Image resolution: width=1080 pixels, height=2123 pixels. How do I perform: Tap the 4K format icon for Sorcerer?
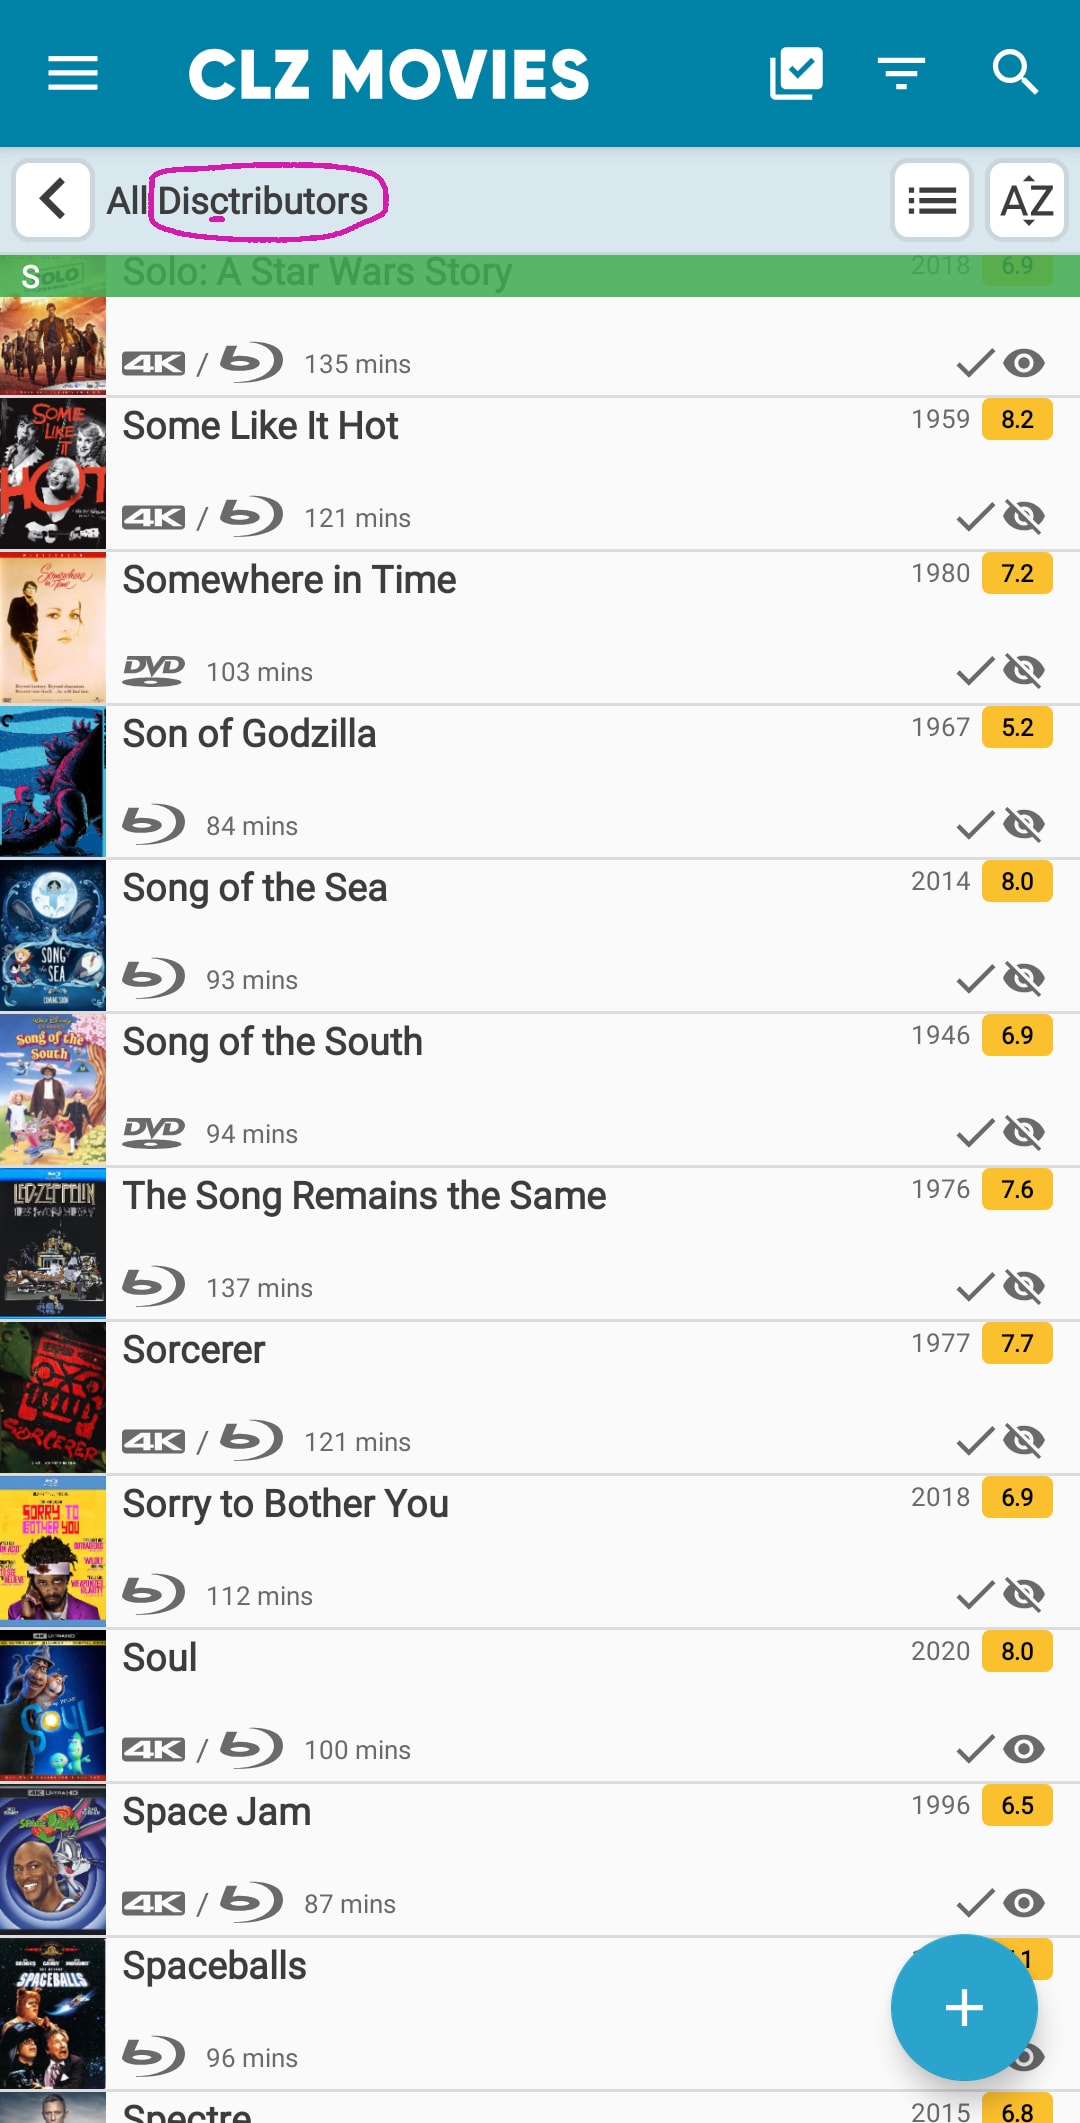153,1441
